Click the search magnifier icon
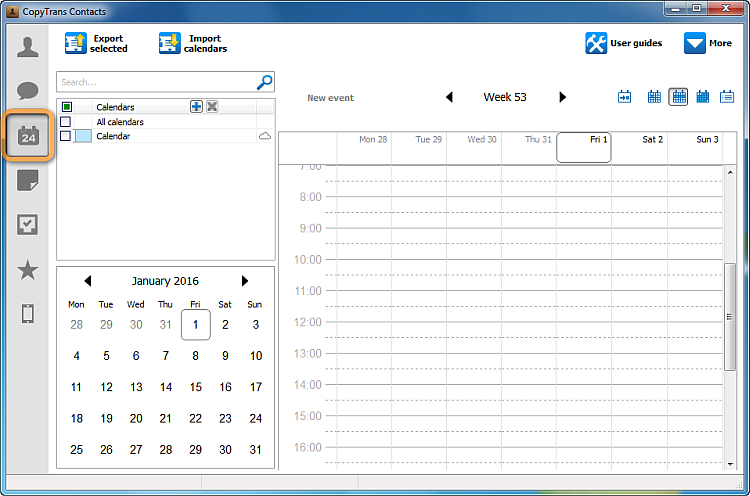The width and height of the screenshot is (750, 496). point(265,82)
